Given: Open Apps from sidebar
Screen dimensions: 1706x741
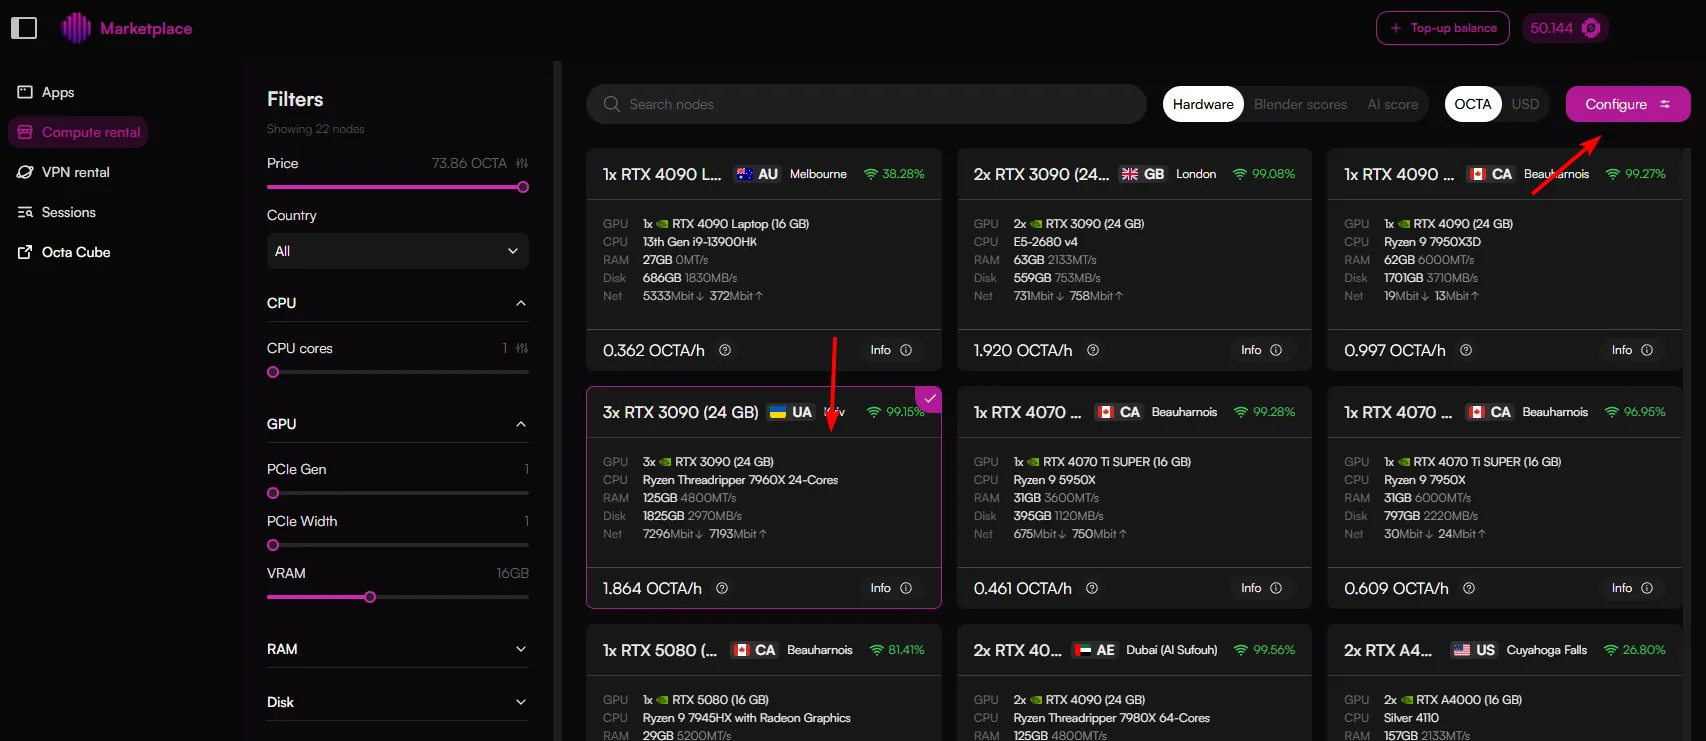Looking at the screenshot, I should coord(46,92).
